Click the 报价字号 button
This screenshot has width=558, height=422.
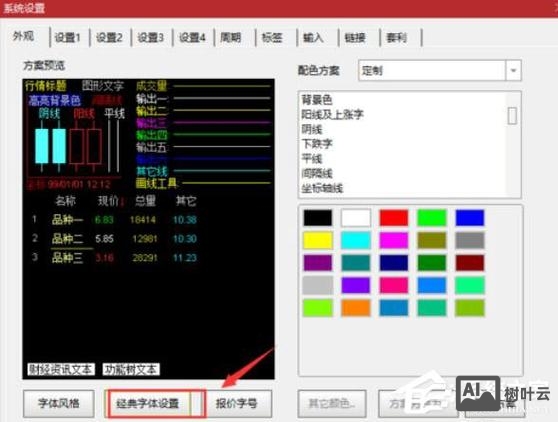[236, 403]
